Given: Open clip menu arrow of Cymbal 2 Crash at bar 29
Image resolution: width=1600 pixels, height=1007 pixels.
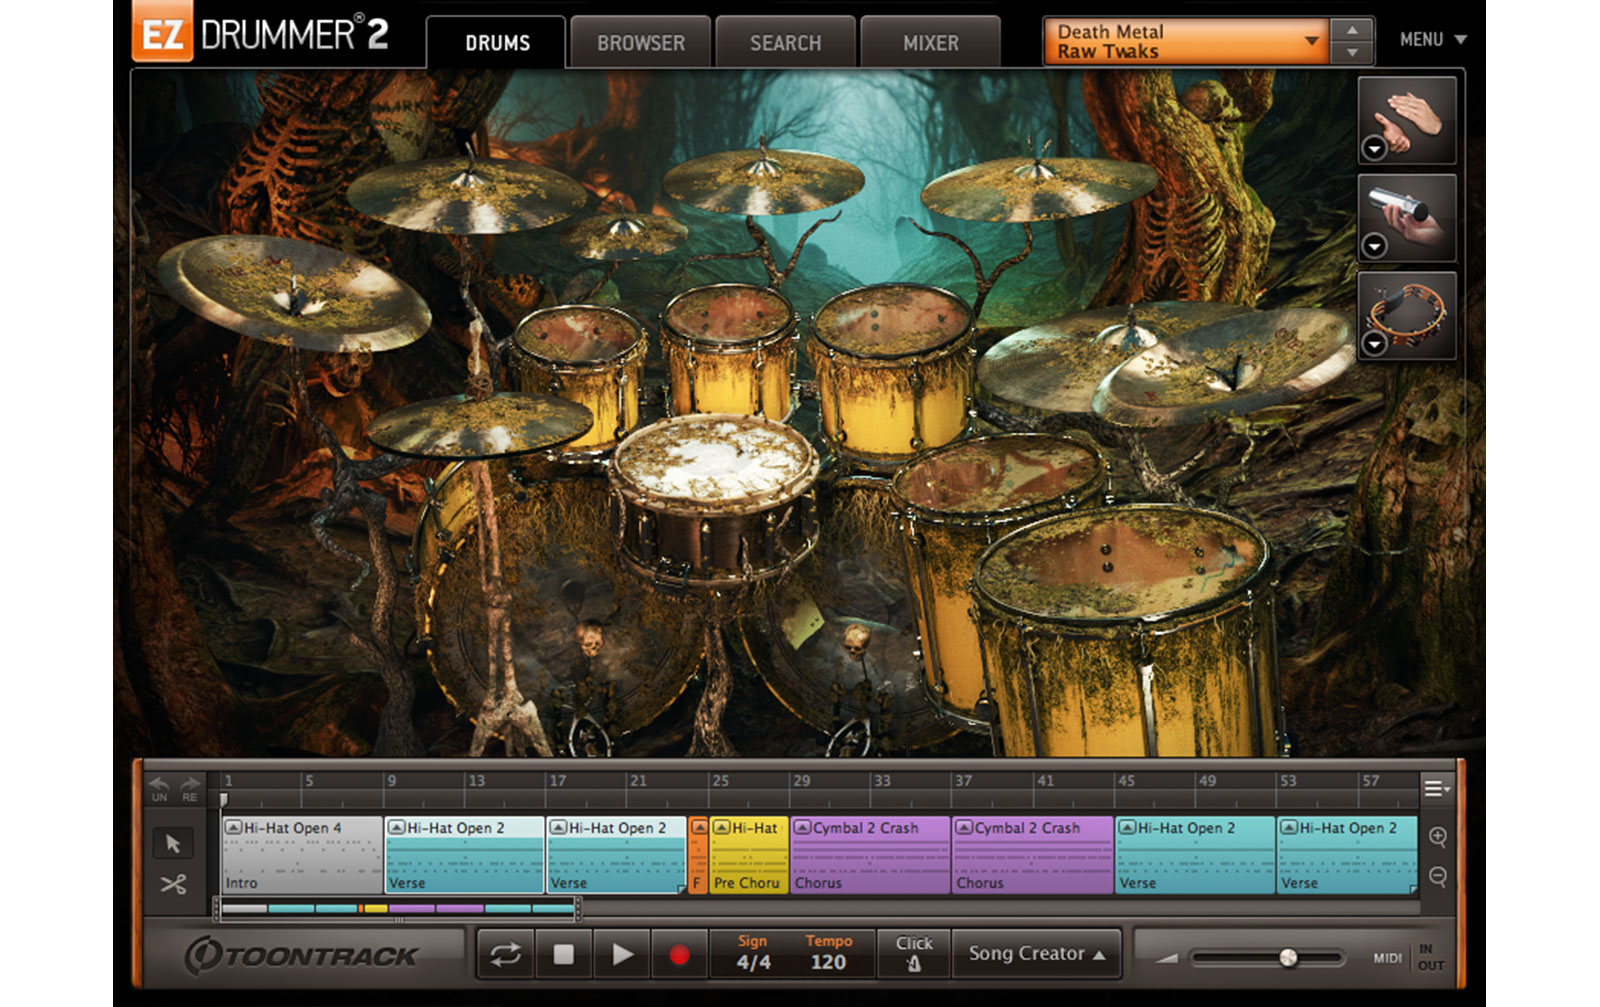Looking at the screenshot, I should click(802, 827).
